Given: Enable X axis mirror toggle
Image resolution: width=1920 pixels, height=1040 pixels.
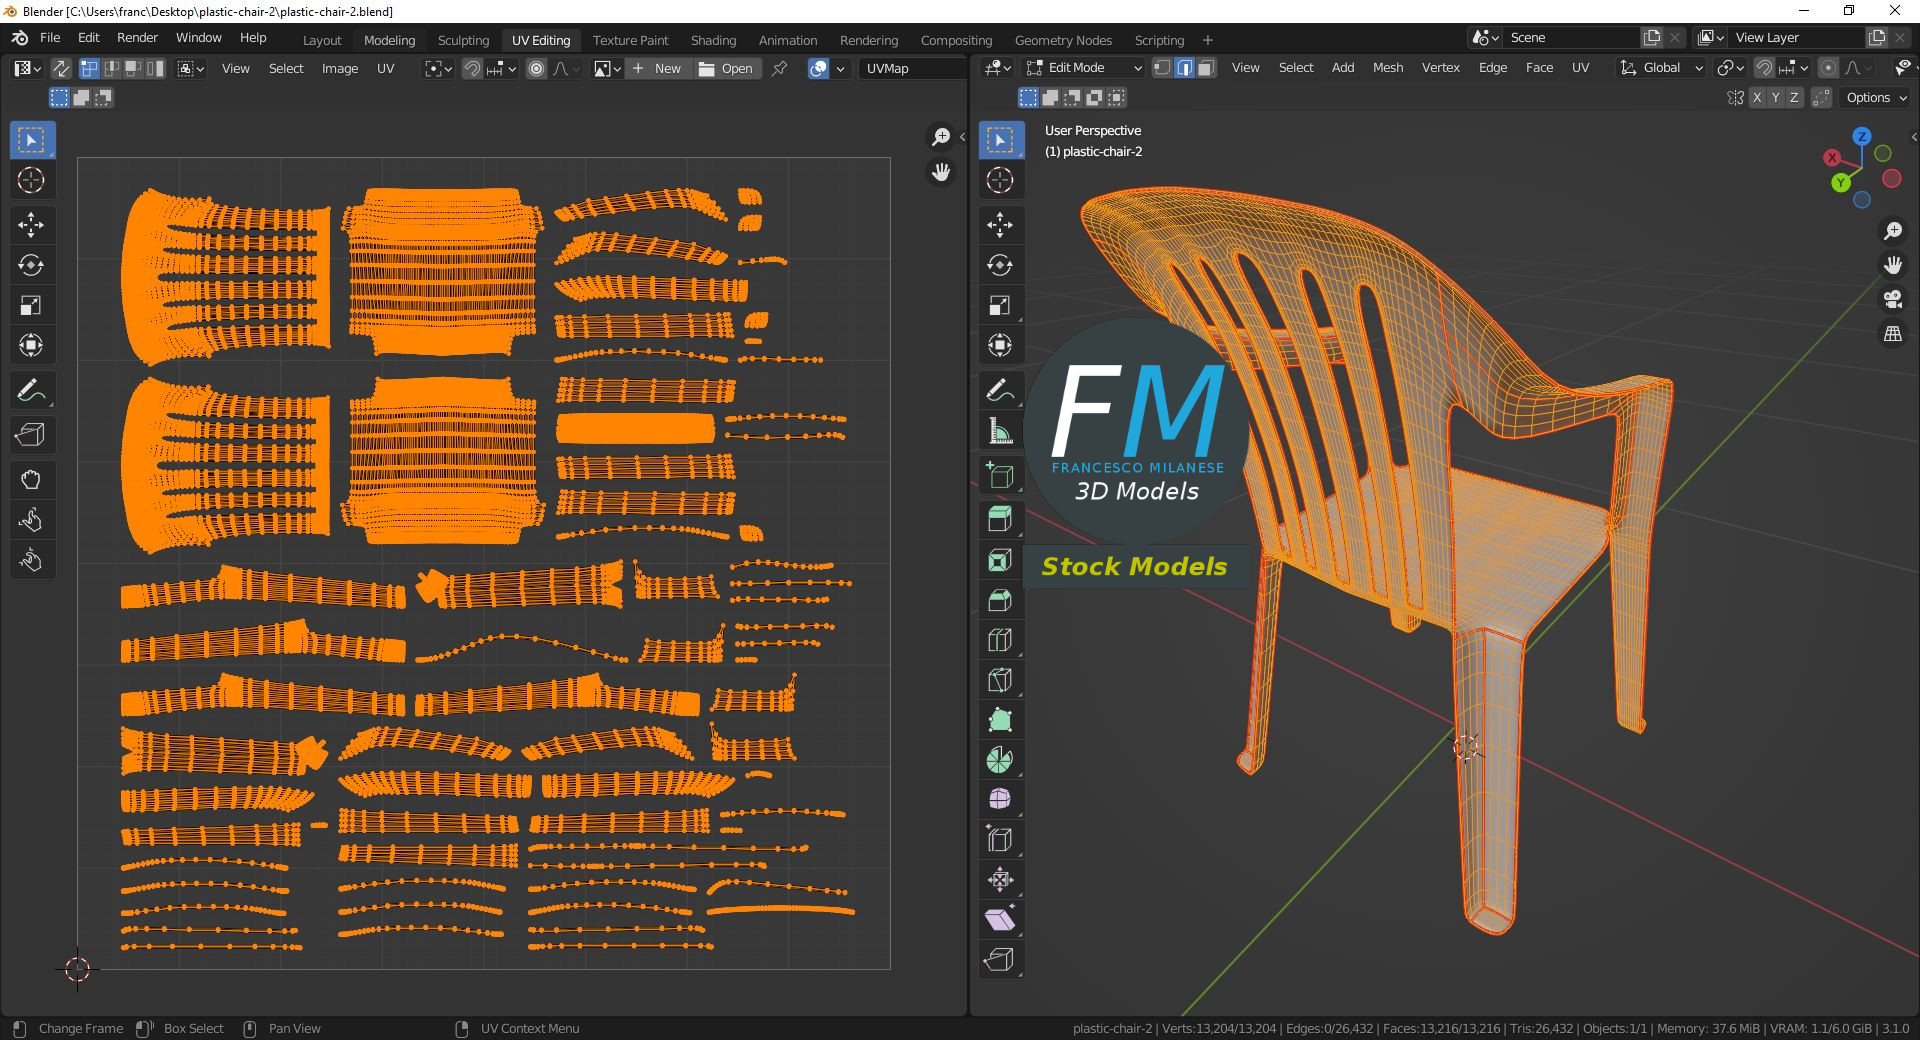Looking at the screenshot, I should tap(1756, 98).
